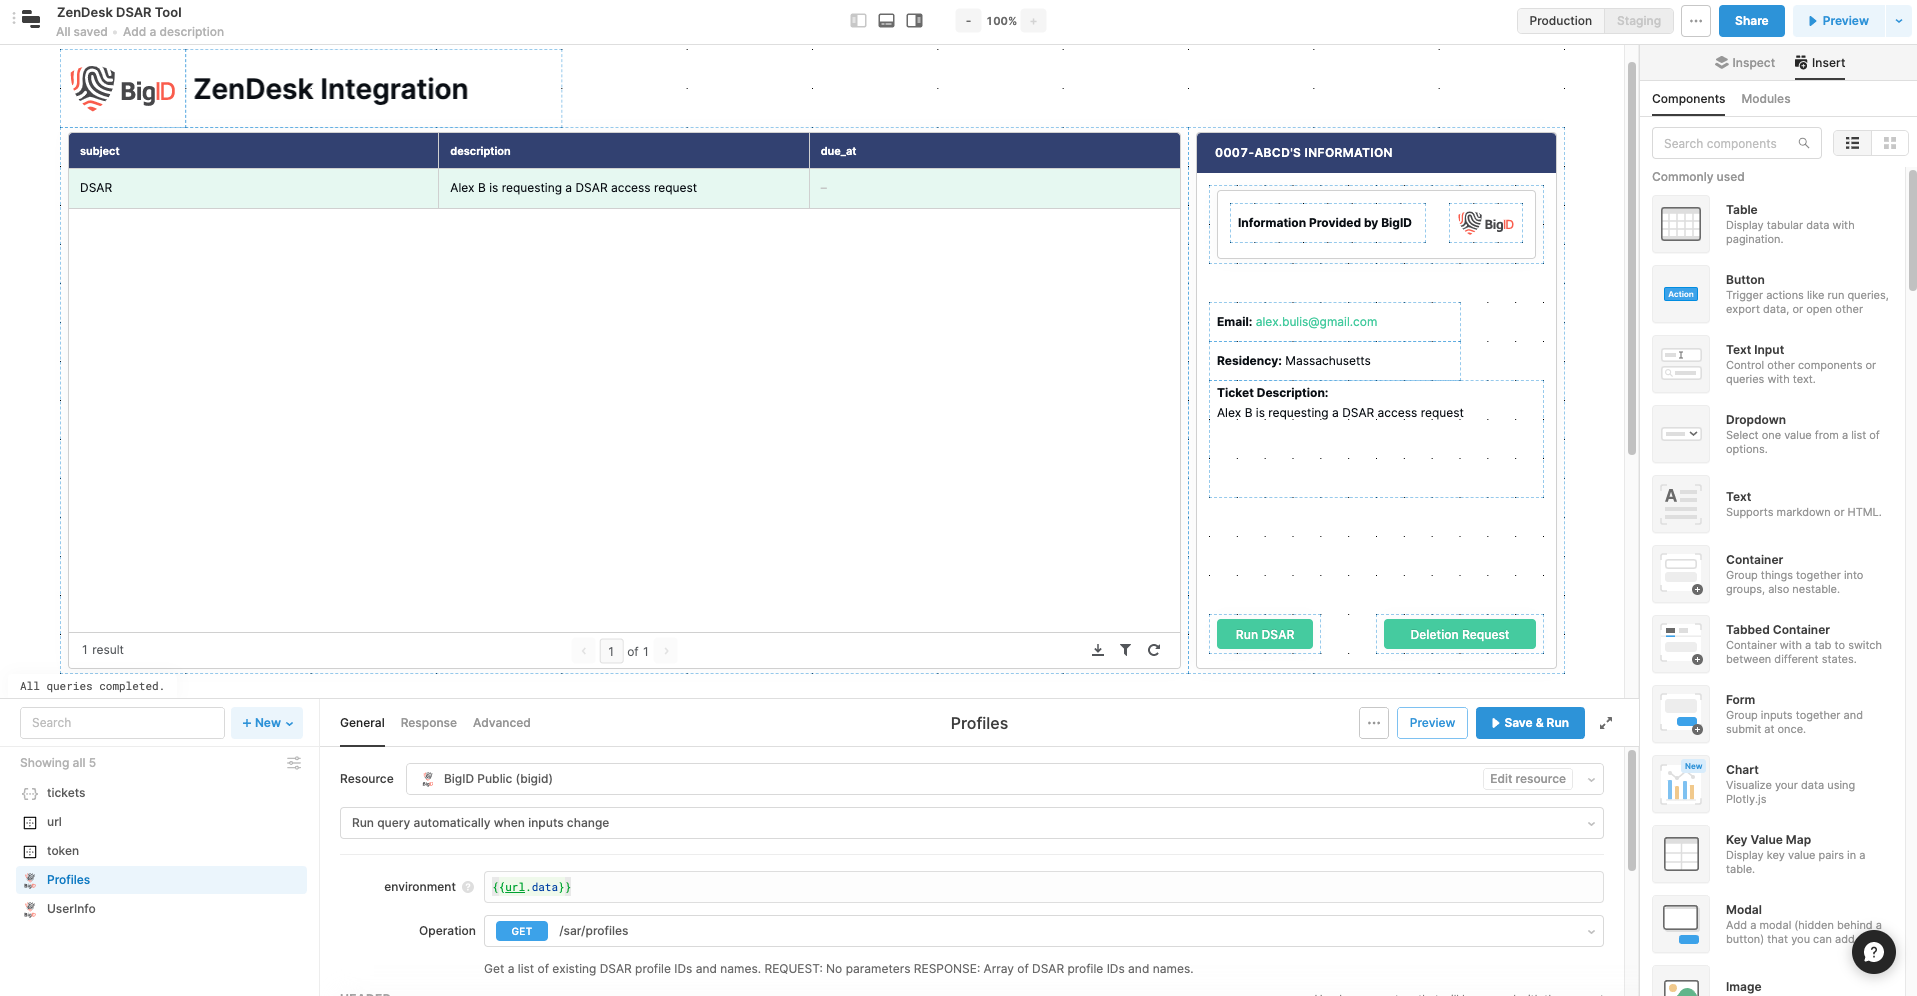Expand the Operation GET /sar/profiles dropdown
Screen dimensions: 1917x996
[x=1590, y=931]
